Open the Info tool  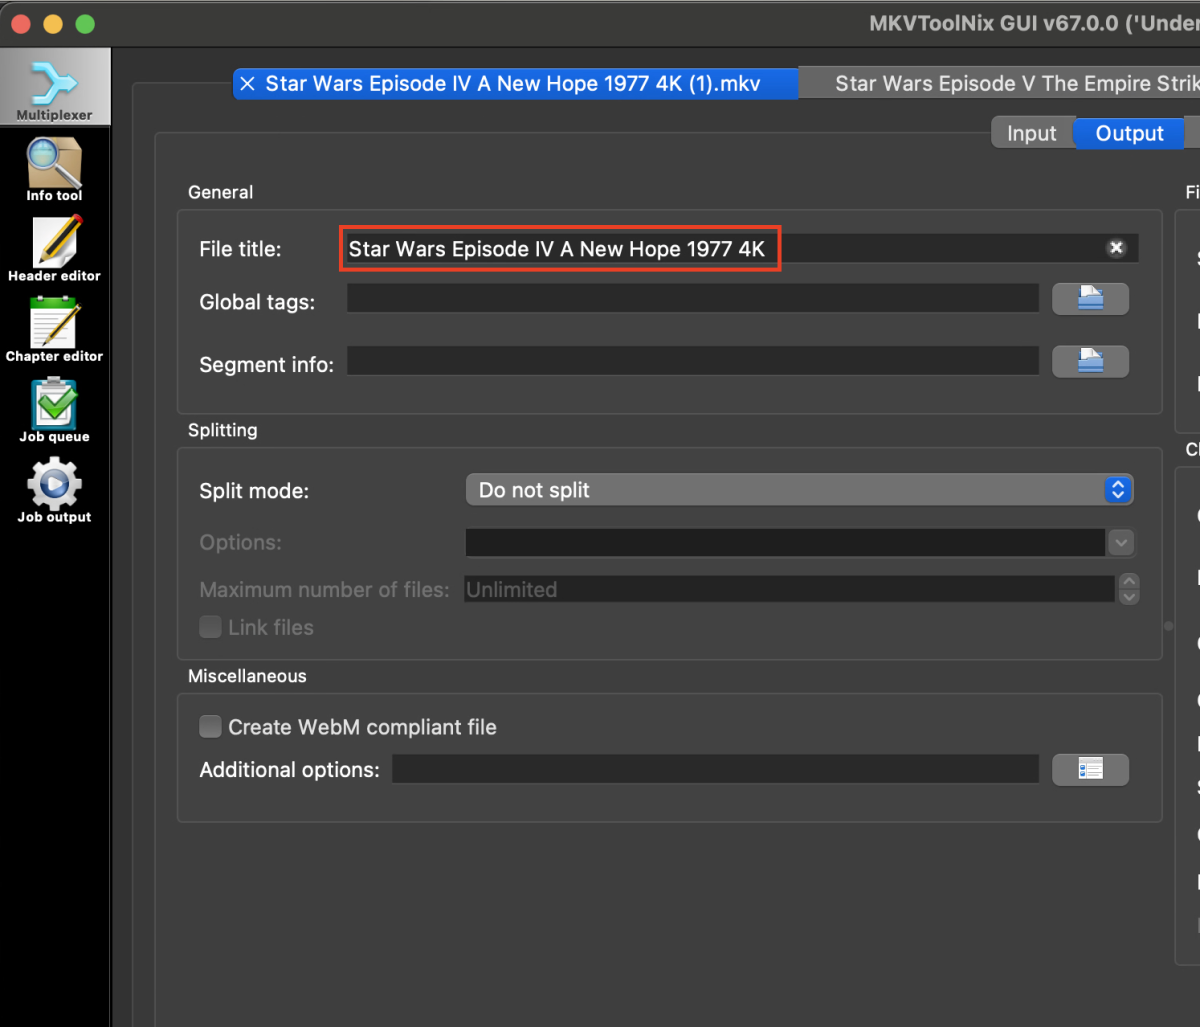pos(54,169)
